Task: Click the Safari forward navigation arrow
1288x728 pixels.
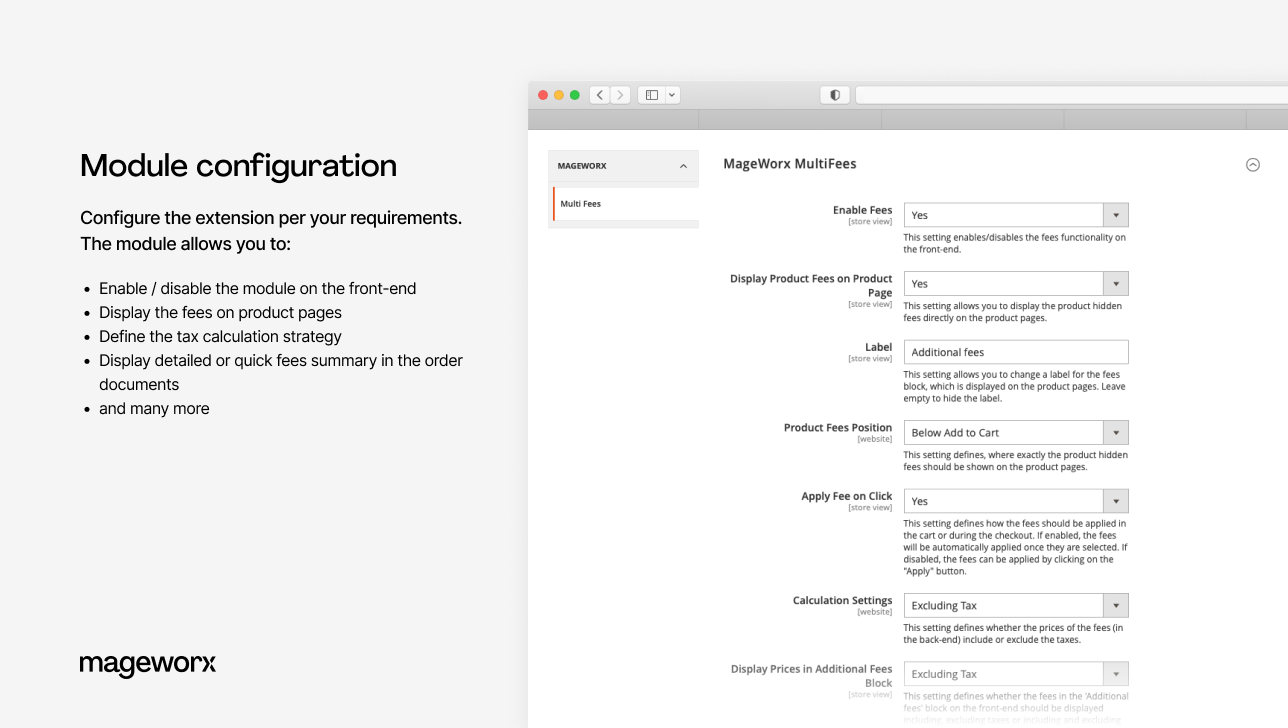Action: point(620,94)
